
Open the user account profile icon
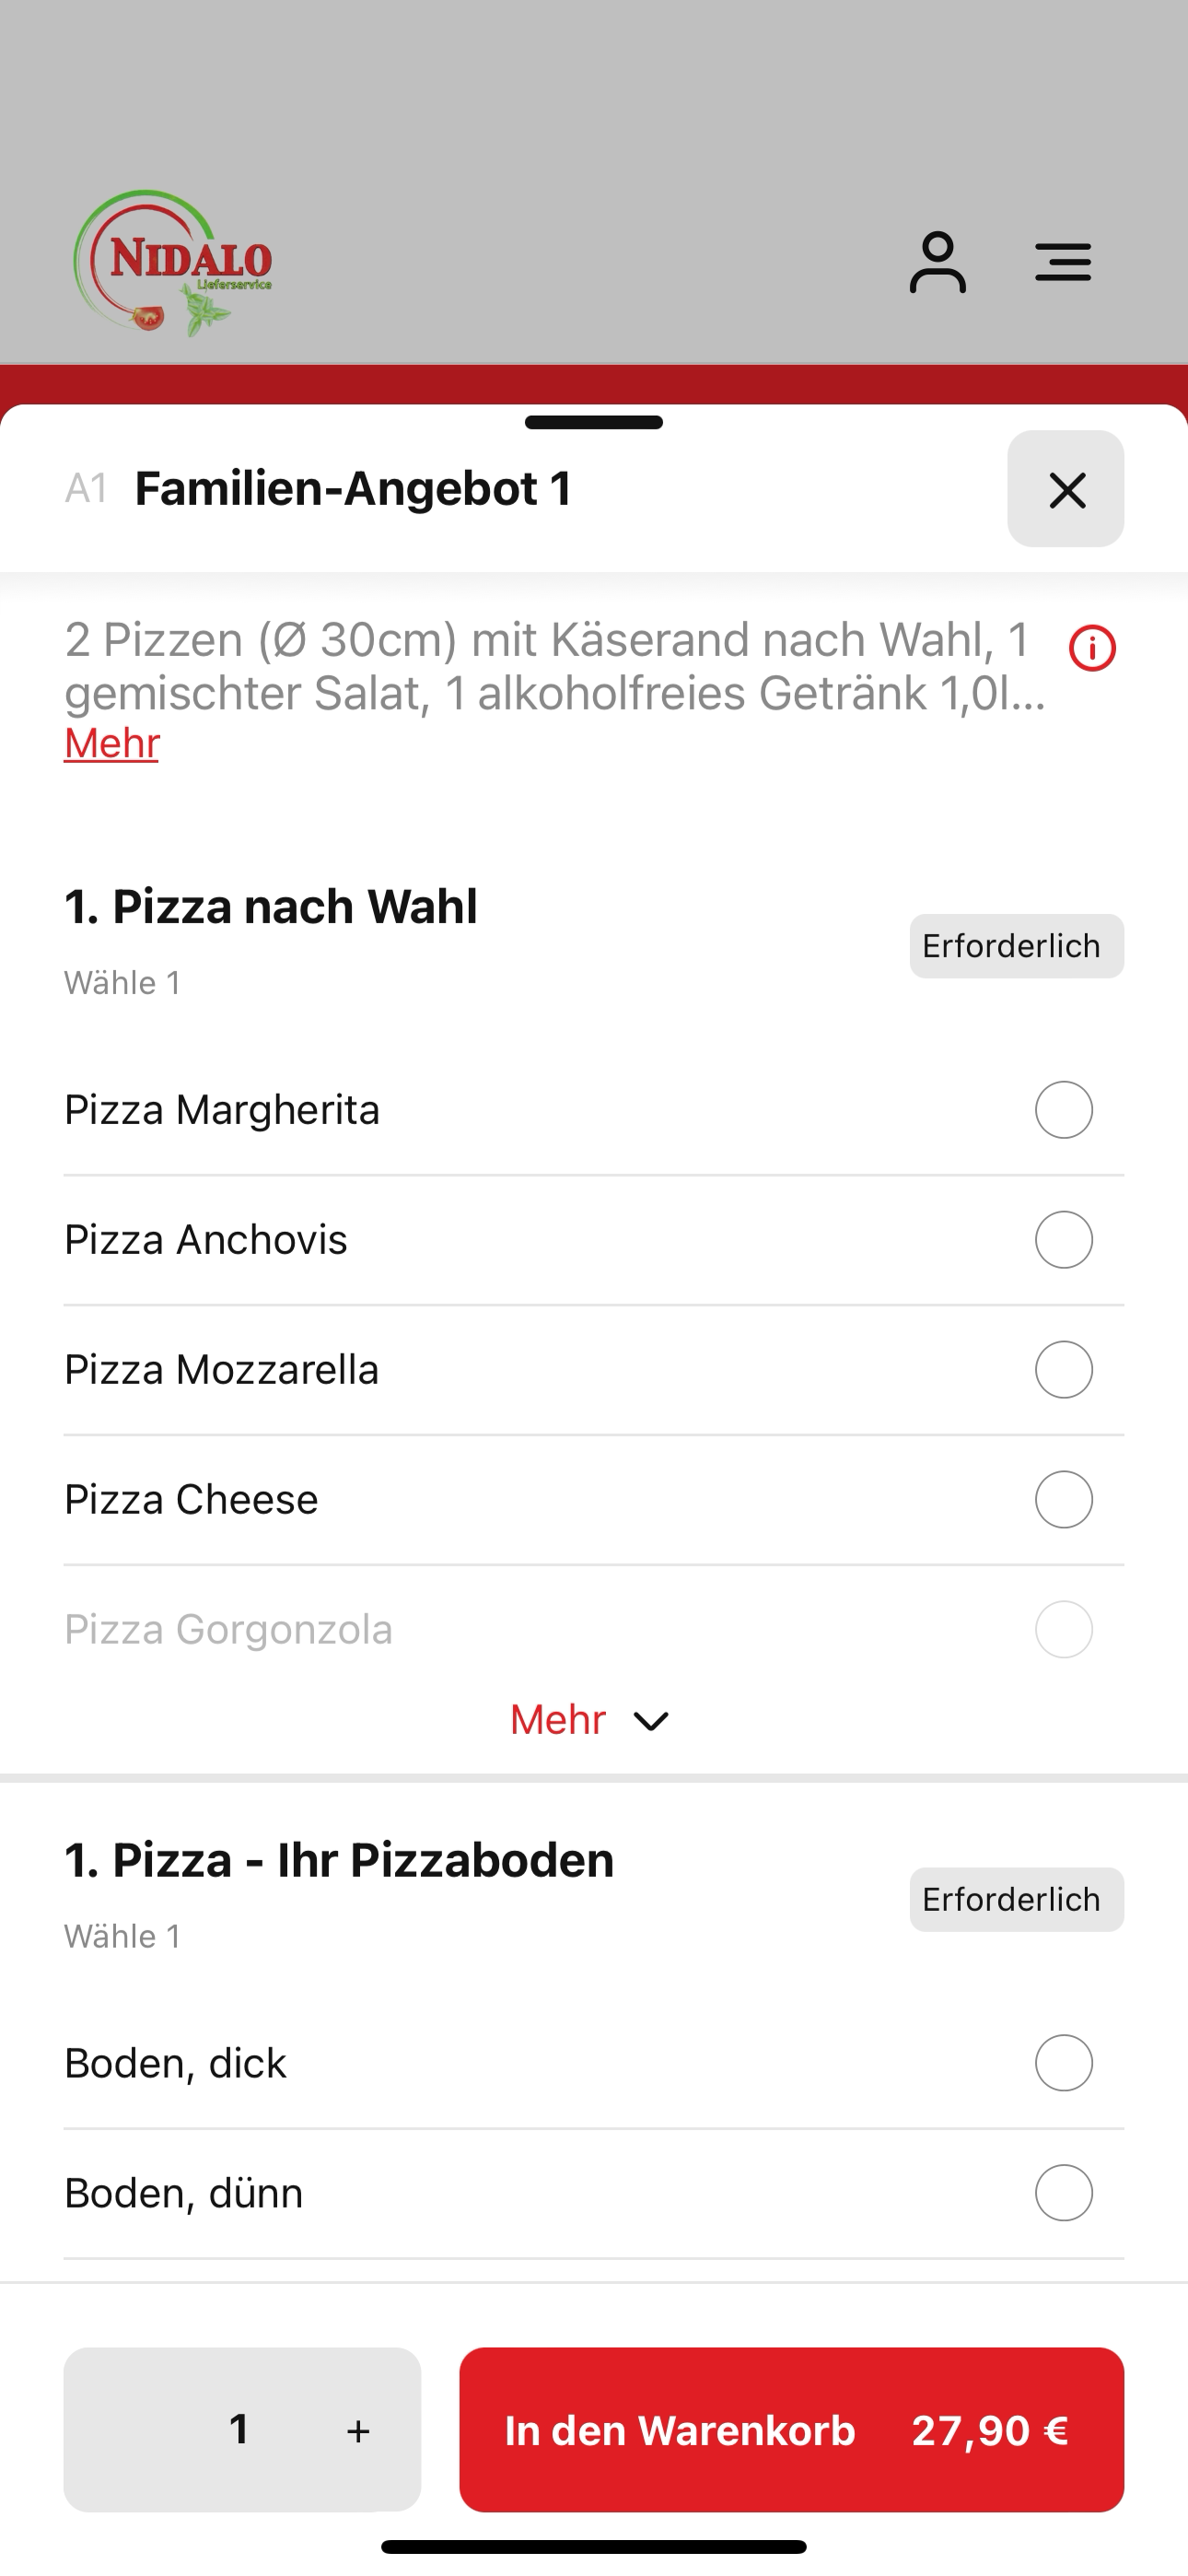coord(937,262)
